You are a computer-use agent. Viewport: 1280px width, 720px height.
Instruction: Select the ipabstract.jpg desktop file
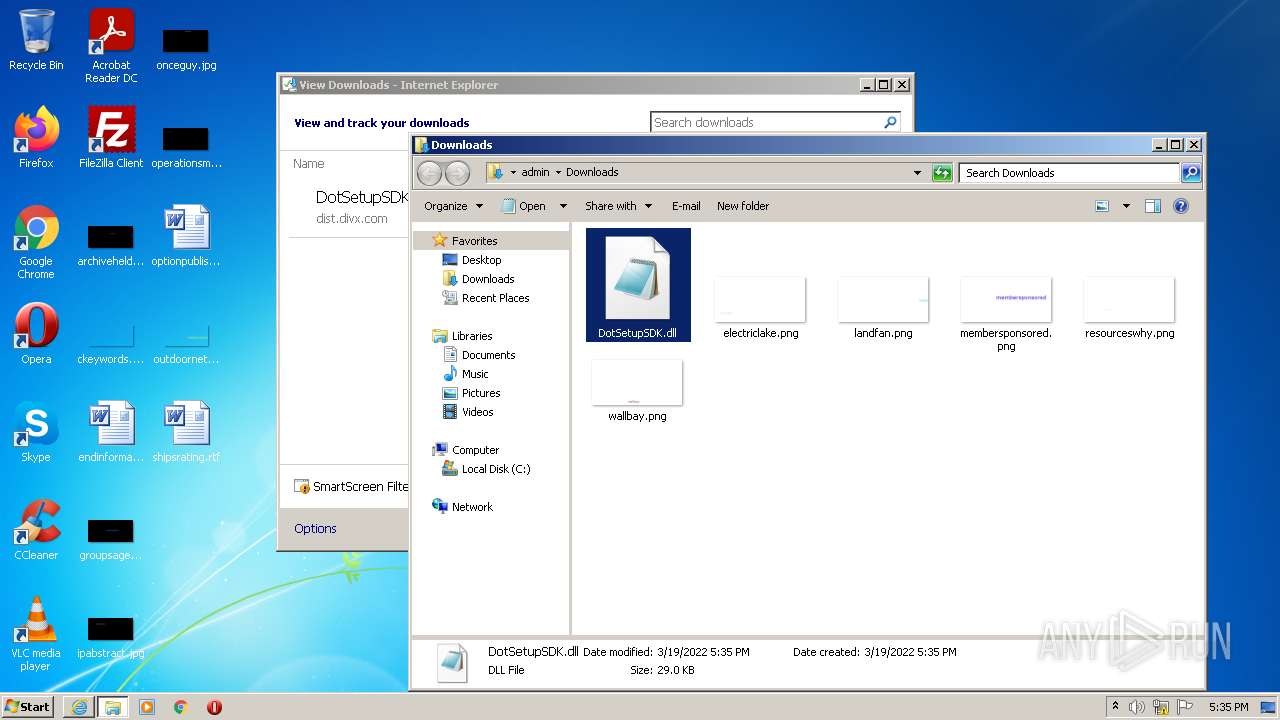click(111, 636)
